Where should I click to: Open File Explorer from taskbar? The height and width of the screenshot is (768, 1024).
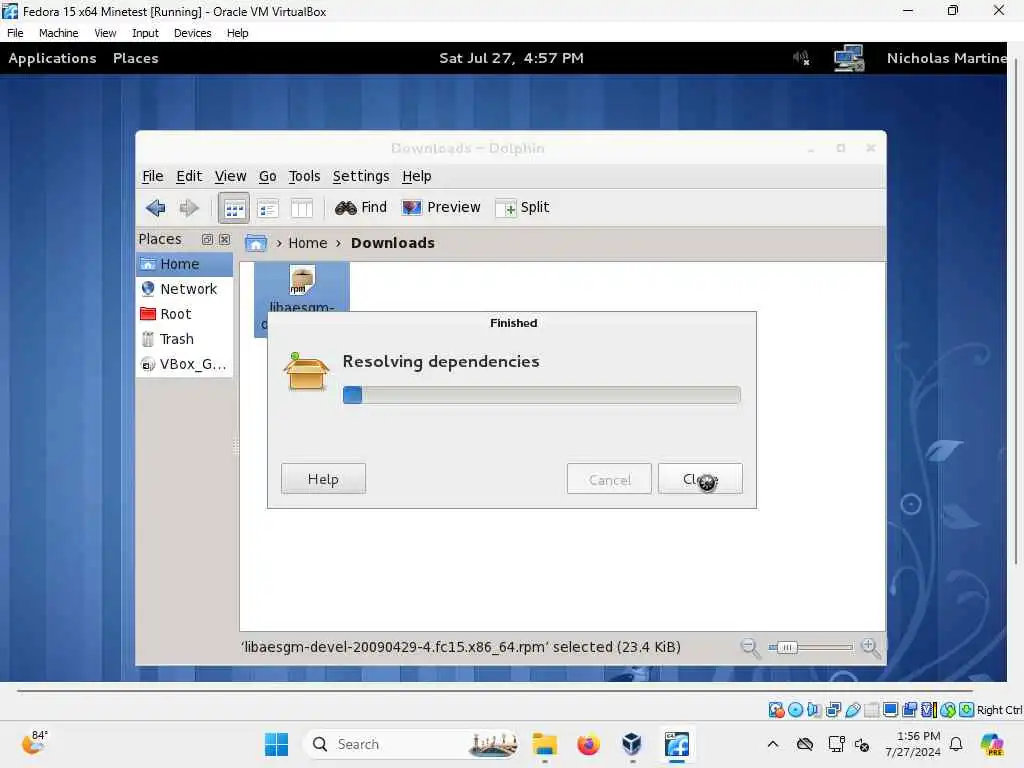(x=545, y=744)
